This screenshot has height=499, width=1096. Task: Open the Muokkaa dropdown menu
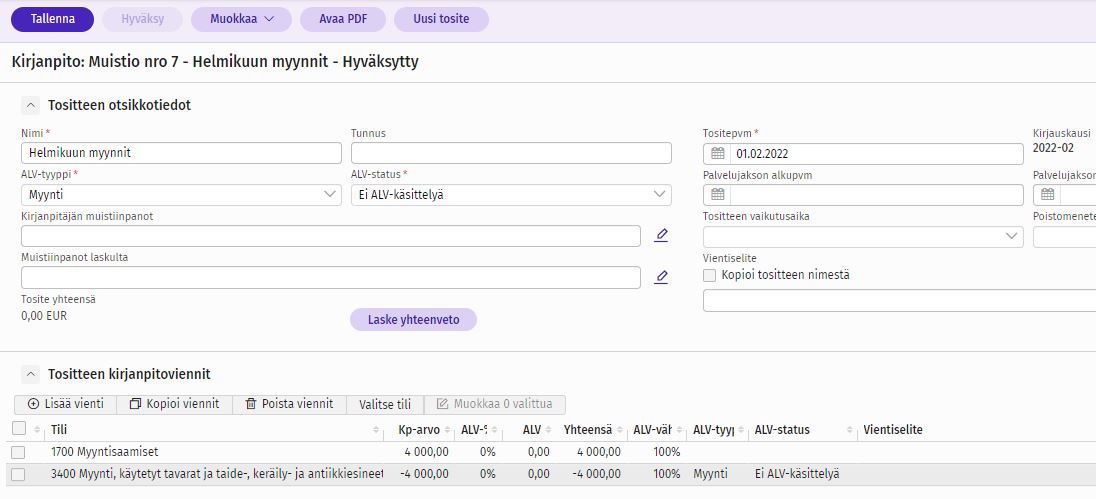(x=241, y=20)
